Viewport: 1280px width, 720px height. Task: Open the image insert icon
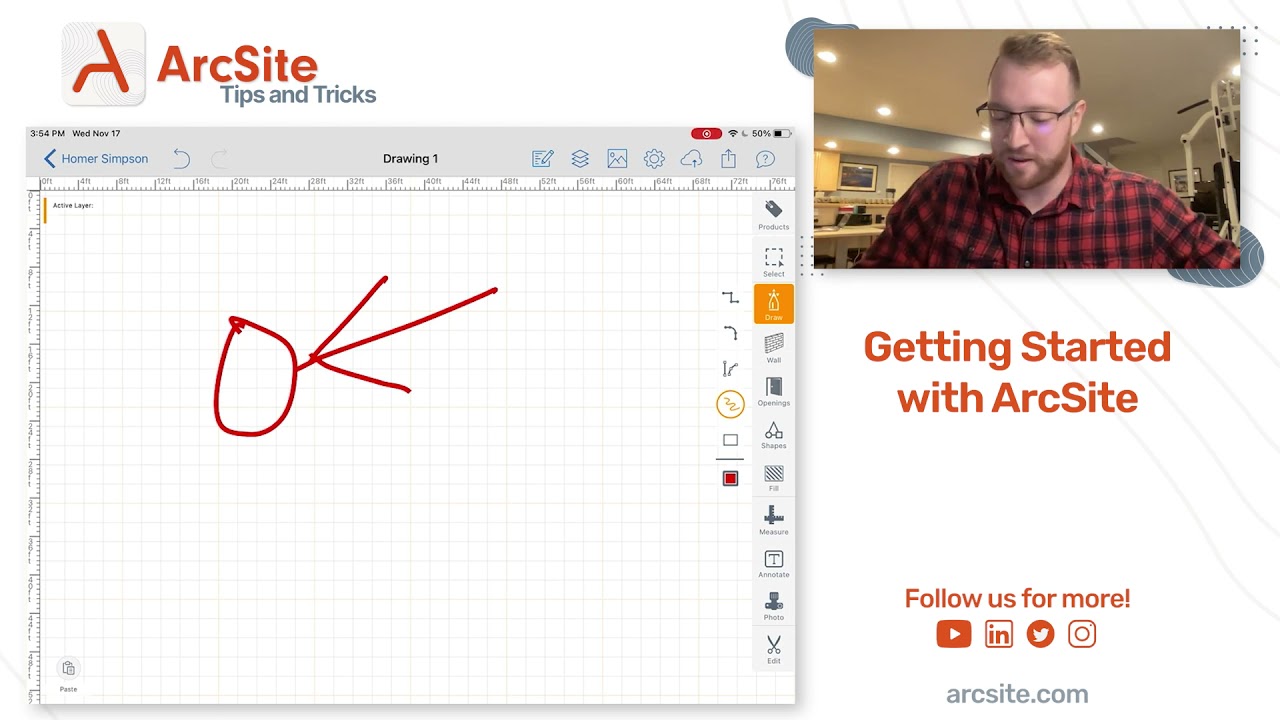(x=617, y=159)
